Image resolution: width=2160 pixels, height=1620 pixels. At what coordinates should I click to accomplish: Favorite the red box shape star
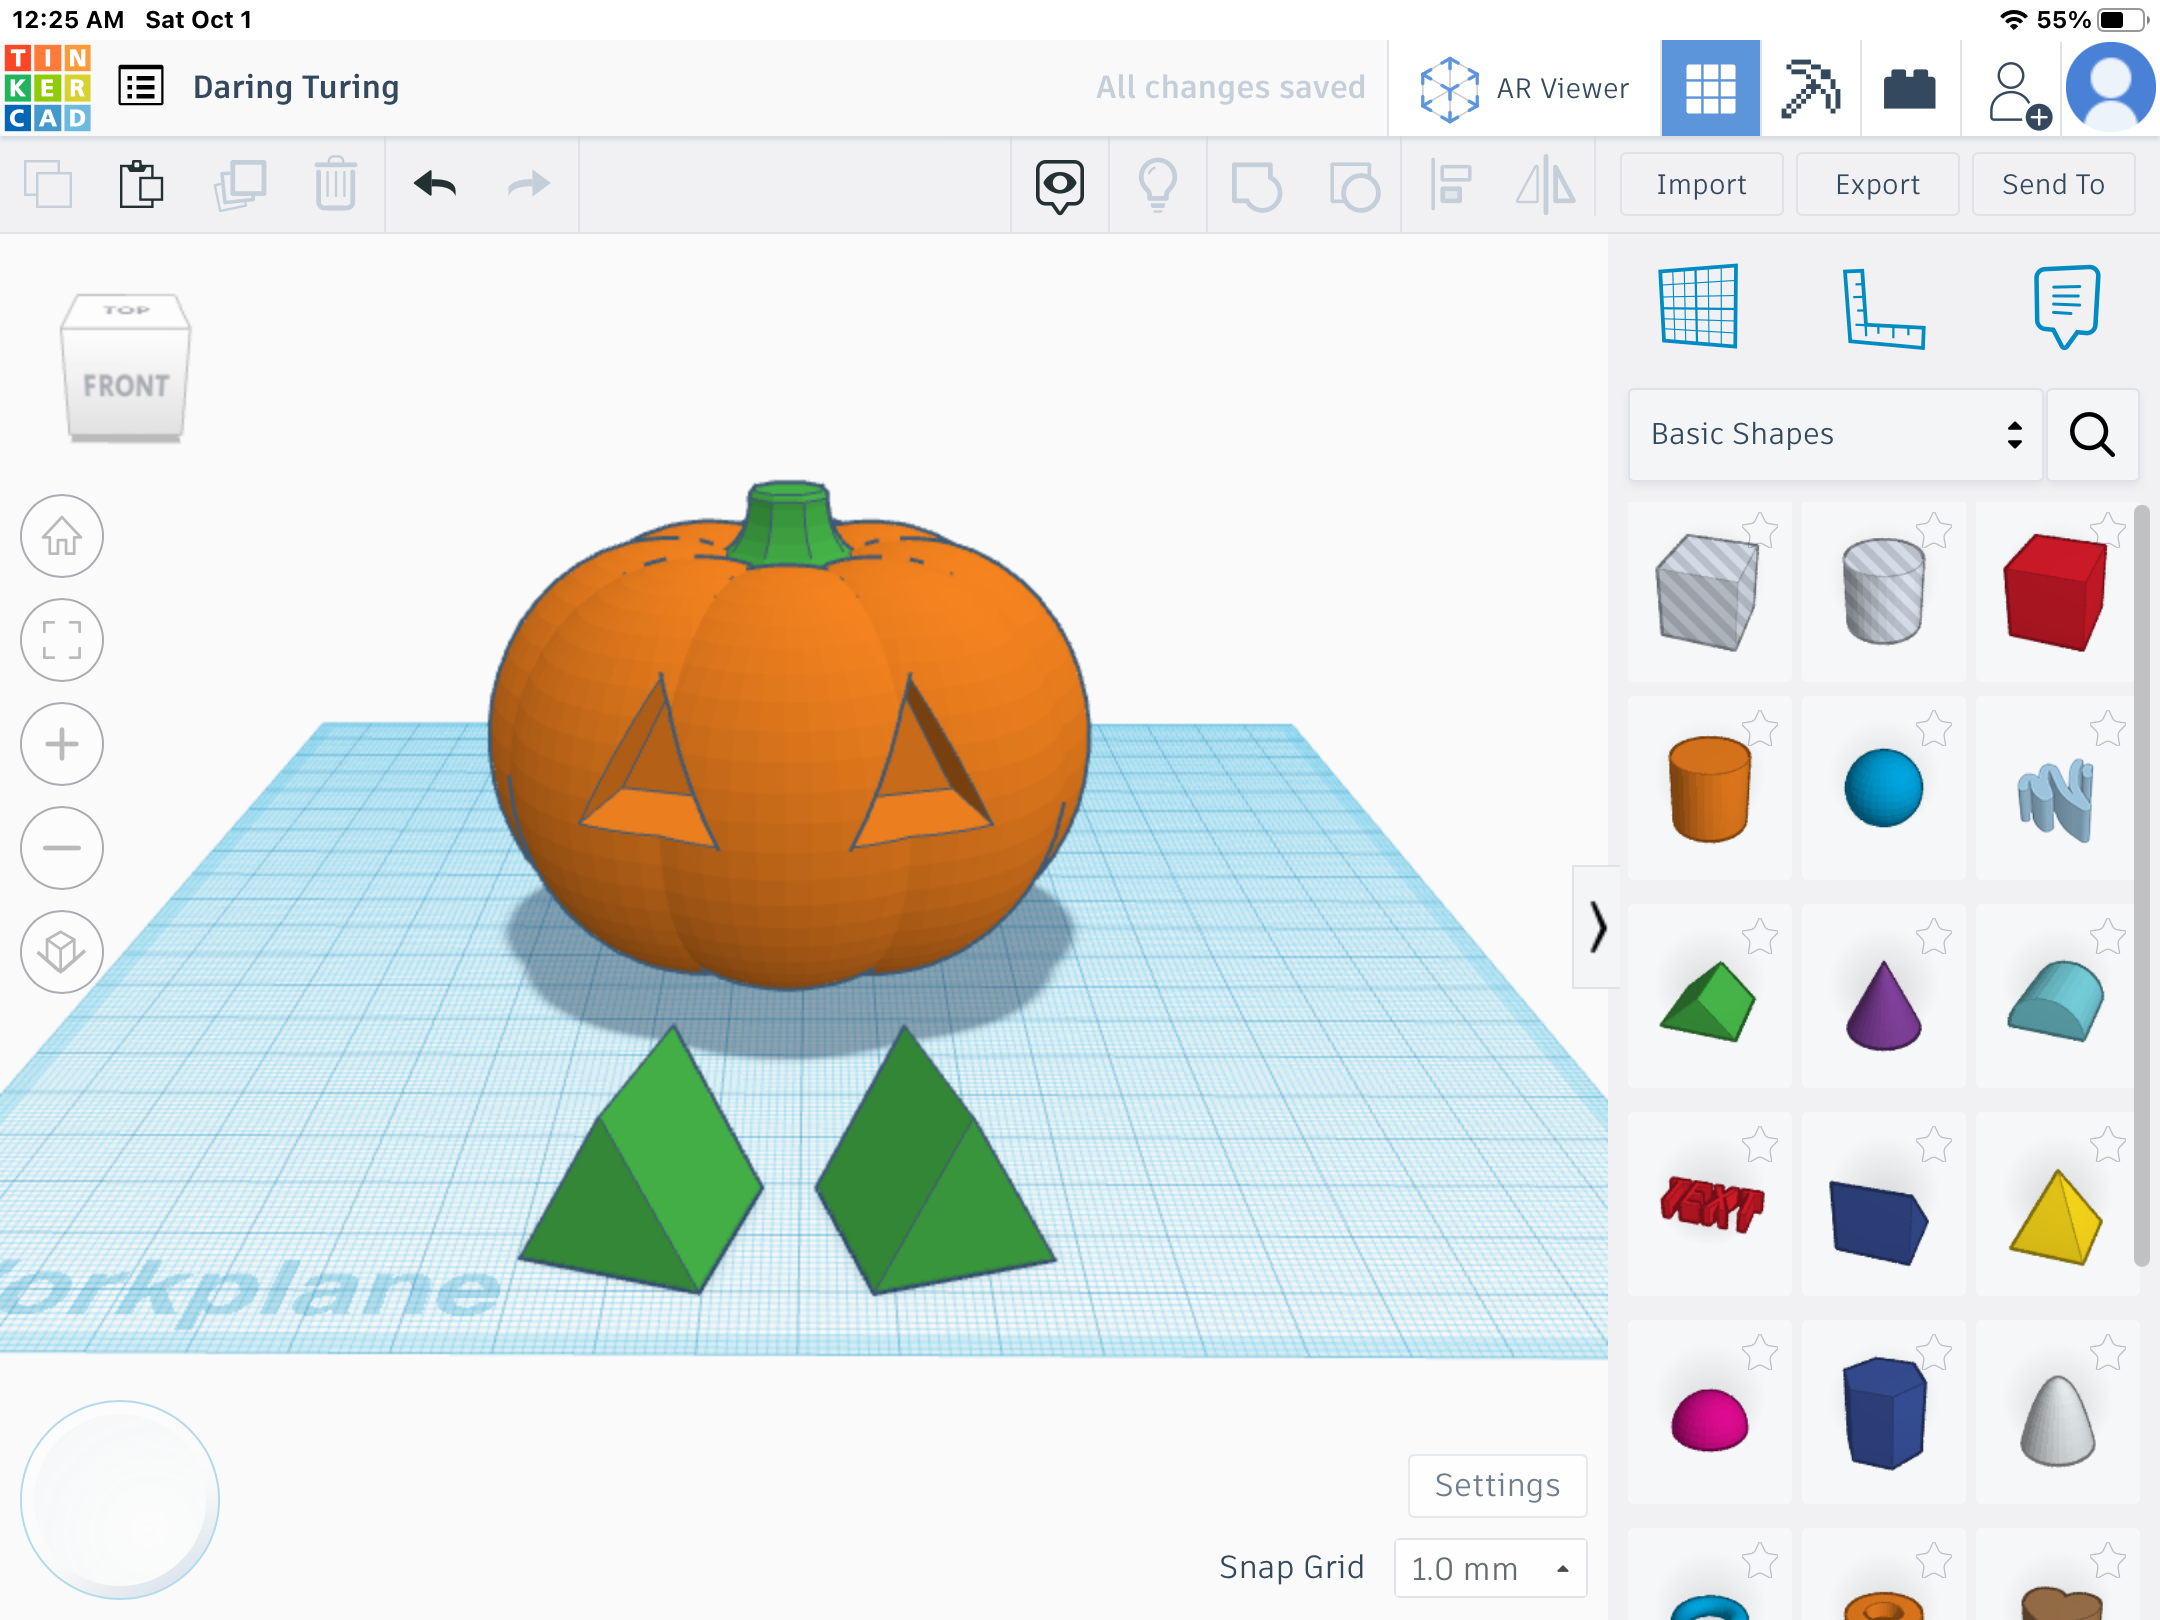2107,530
